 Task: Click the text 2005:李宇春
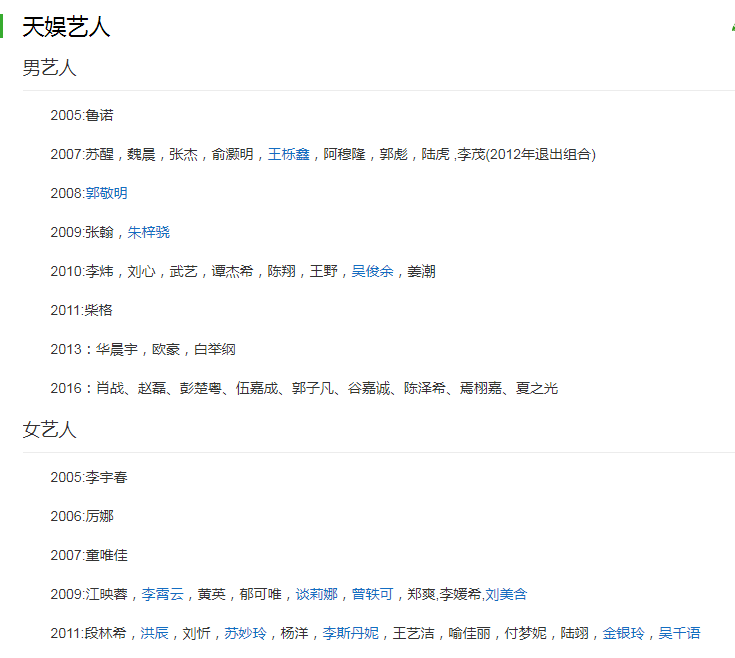pos(89,477)
